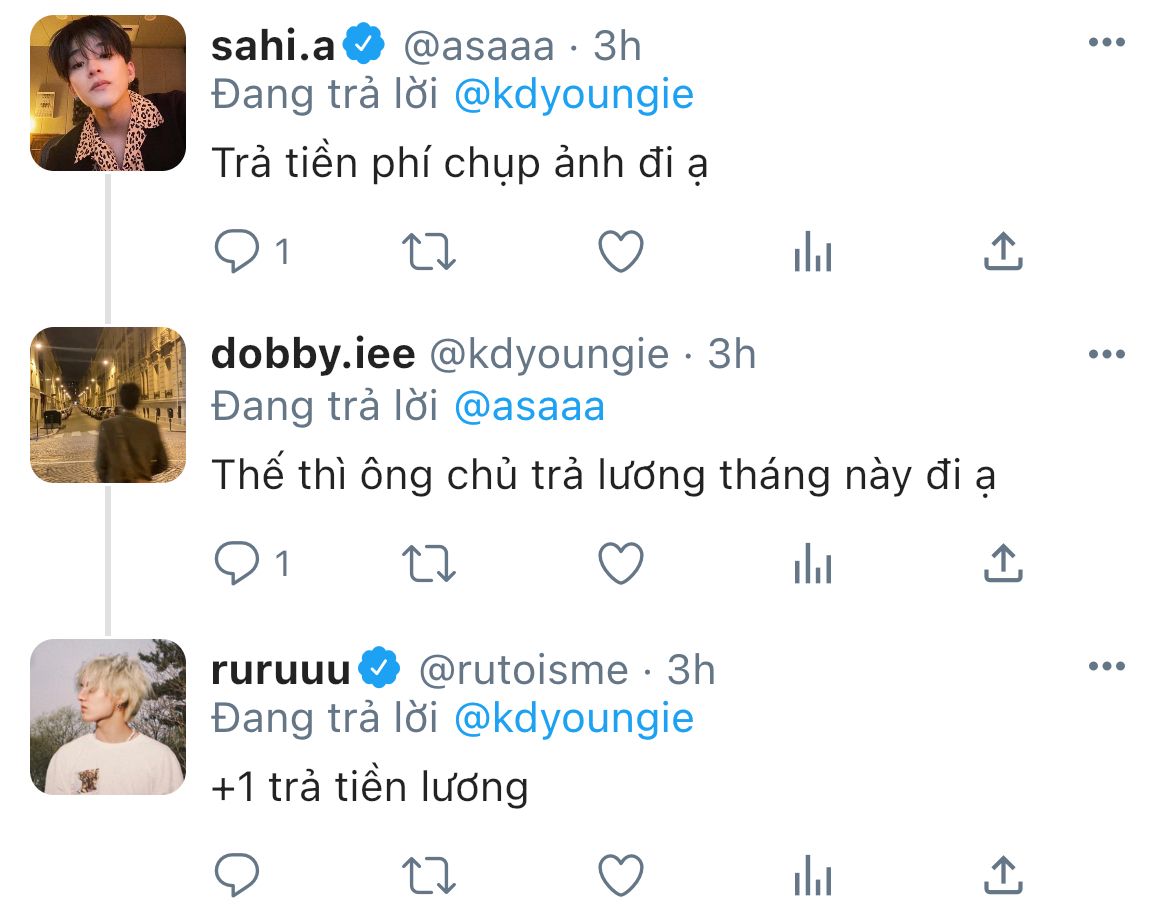Open more options for dobby.iee's tweet
This screenshot has width=1170, height=923.
click(1107, 354)
